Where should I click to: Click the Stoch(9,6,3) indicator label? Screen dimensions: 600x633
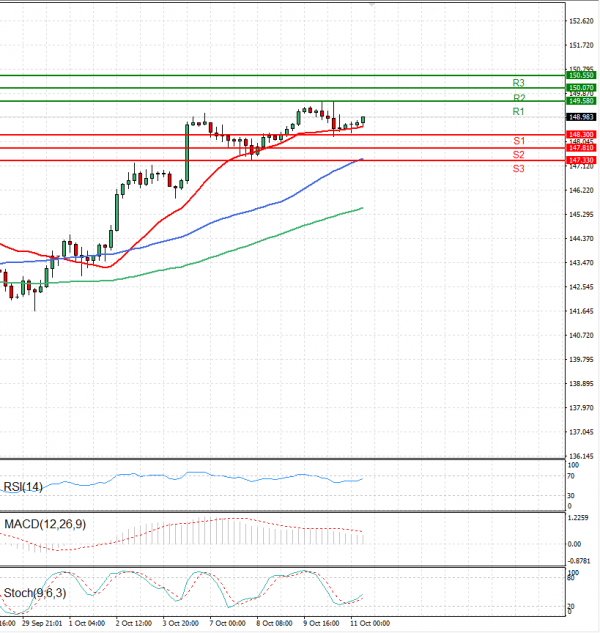pos(35,593)
